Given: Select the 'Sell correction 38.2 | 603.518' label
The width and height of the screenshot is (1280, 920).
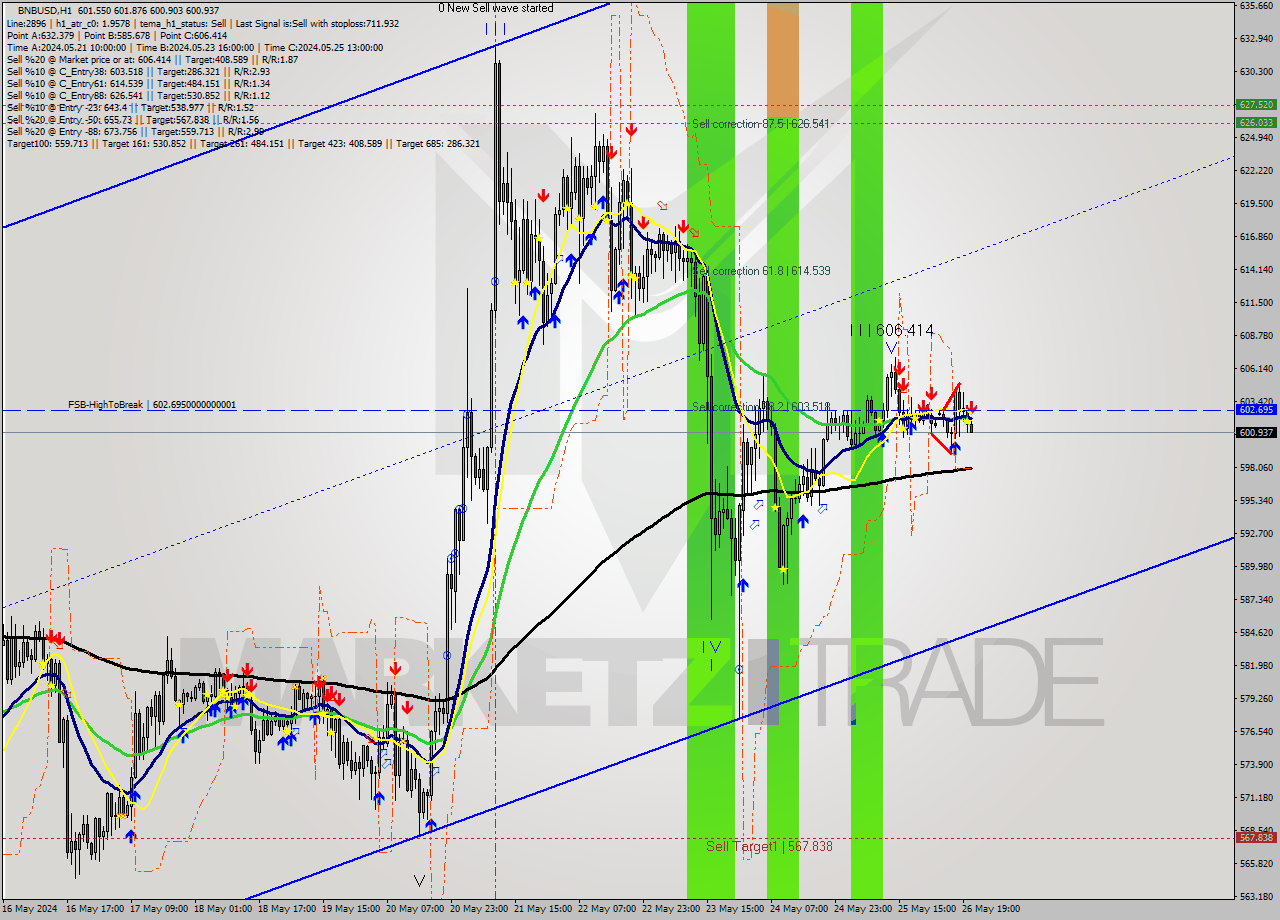Looking at the screenshot, I should point(761,407).
